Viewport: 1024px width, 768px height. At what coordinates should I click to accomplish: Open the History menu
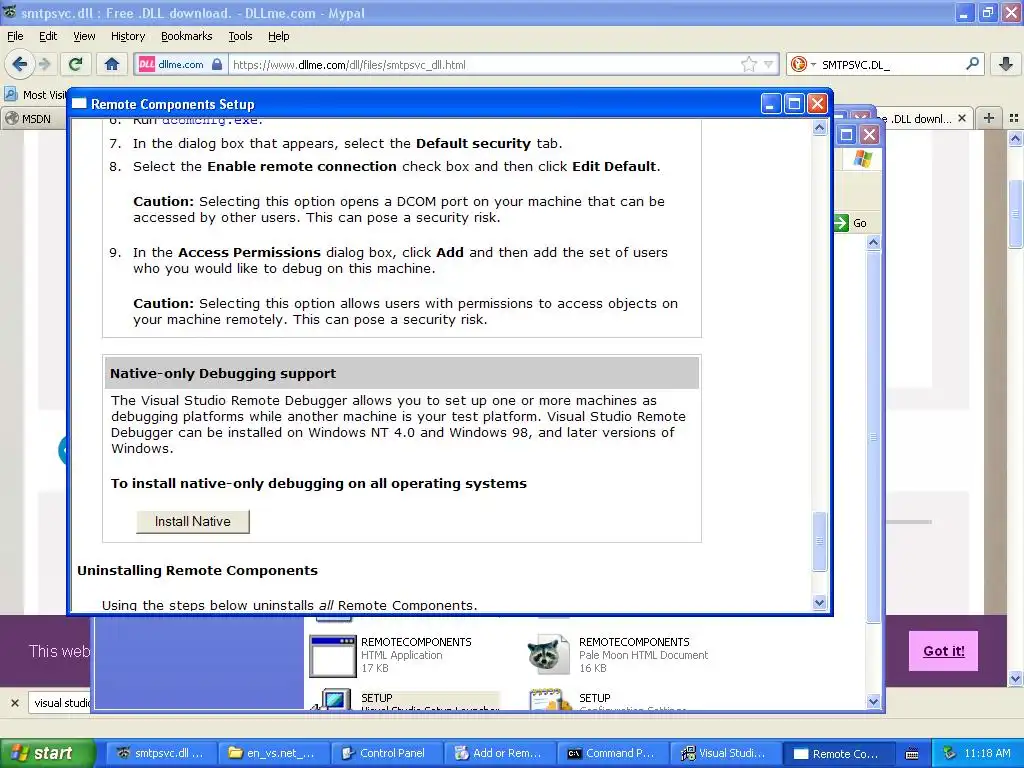[x=127, y=36]
